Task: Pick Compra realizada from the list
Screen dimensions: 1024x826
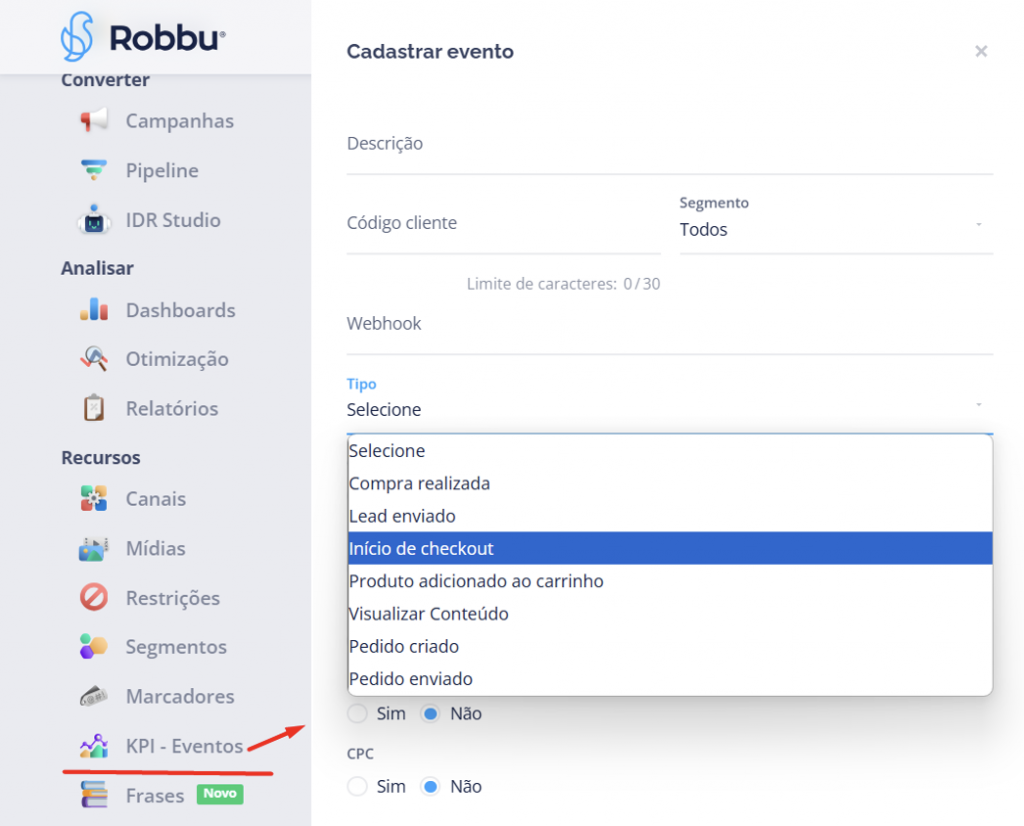Action: 668,483
